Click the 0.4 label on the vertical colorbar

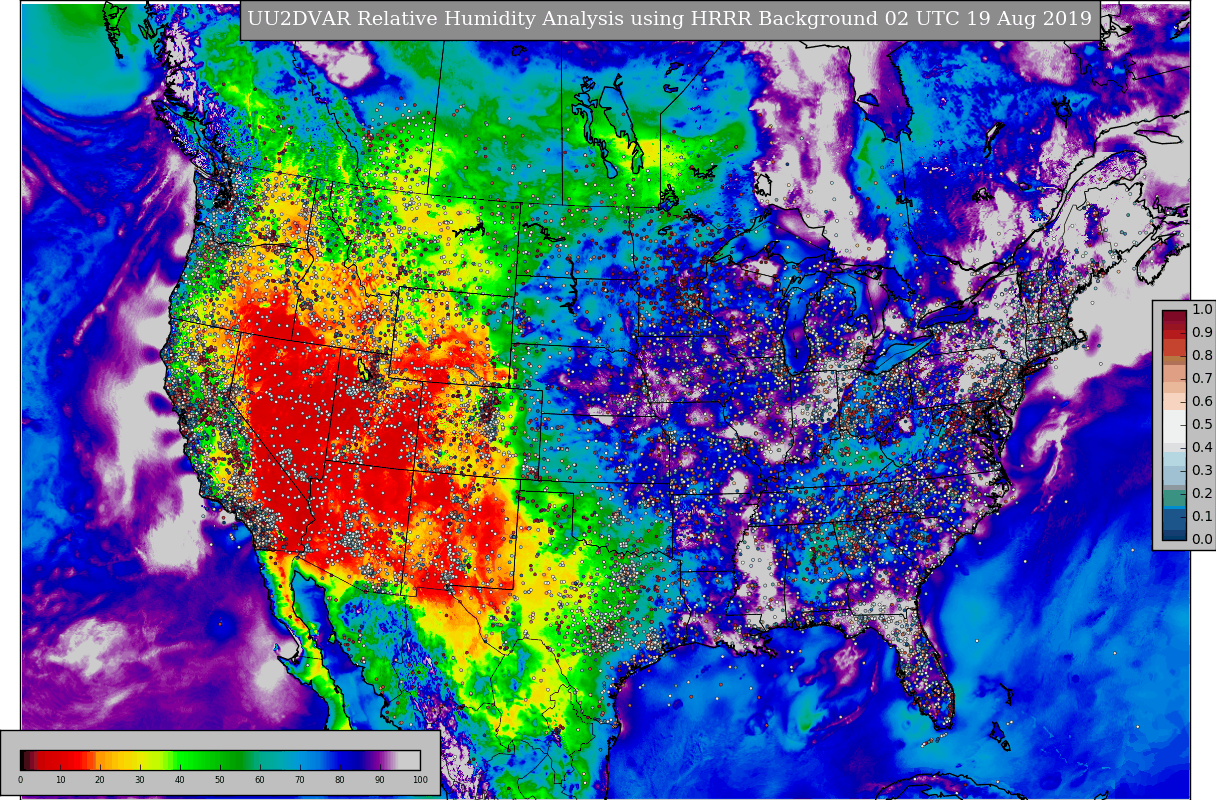(1202, 448)
